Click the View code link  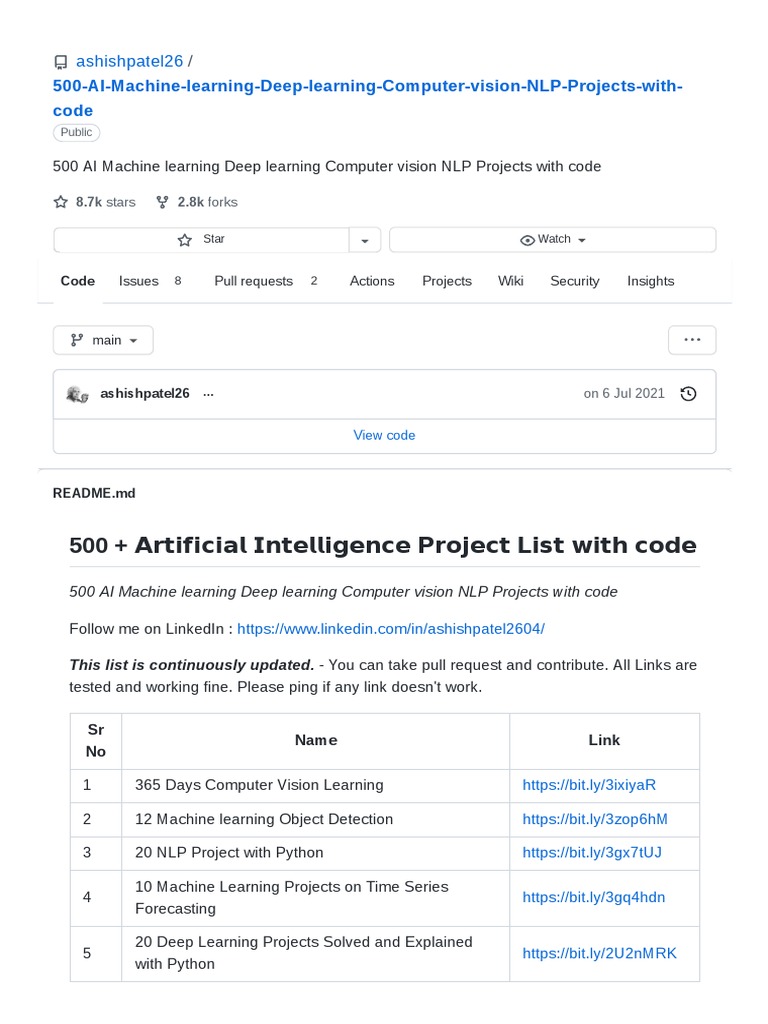pyautogui.click(x=384, y=435)
